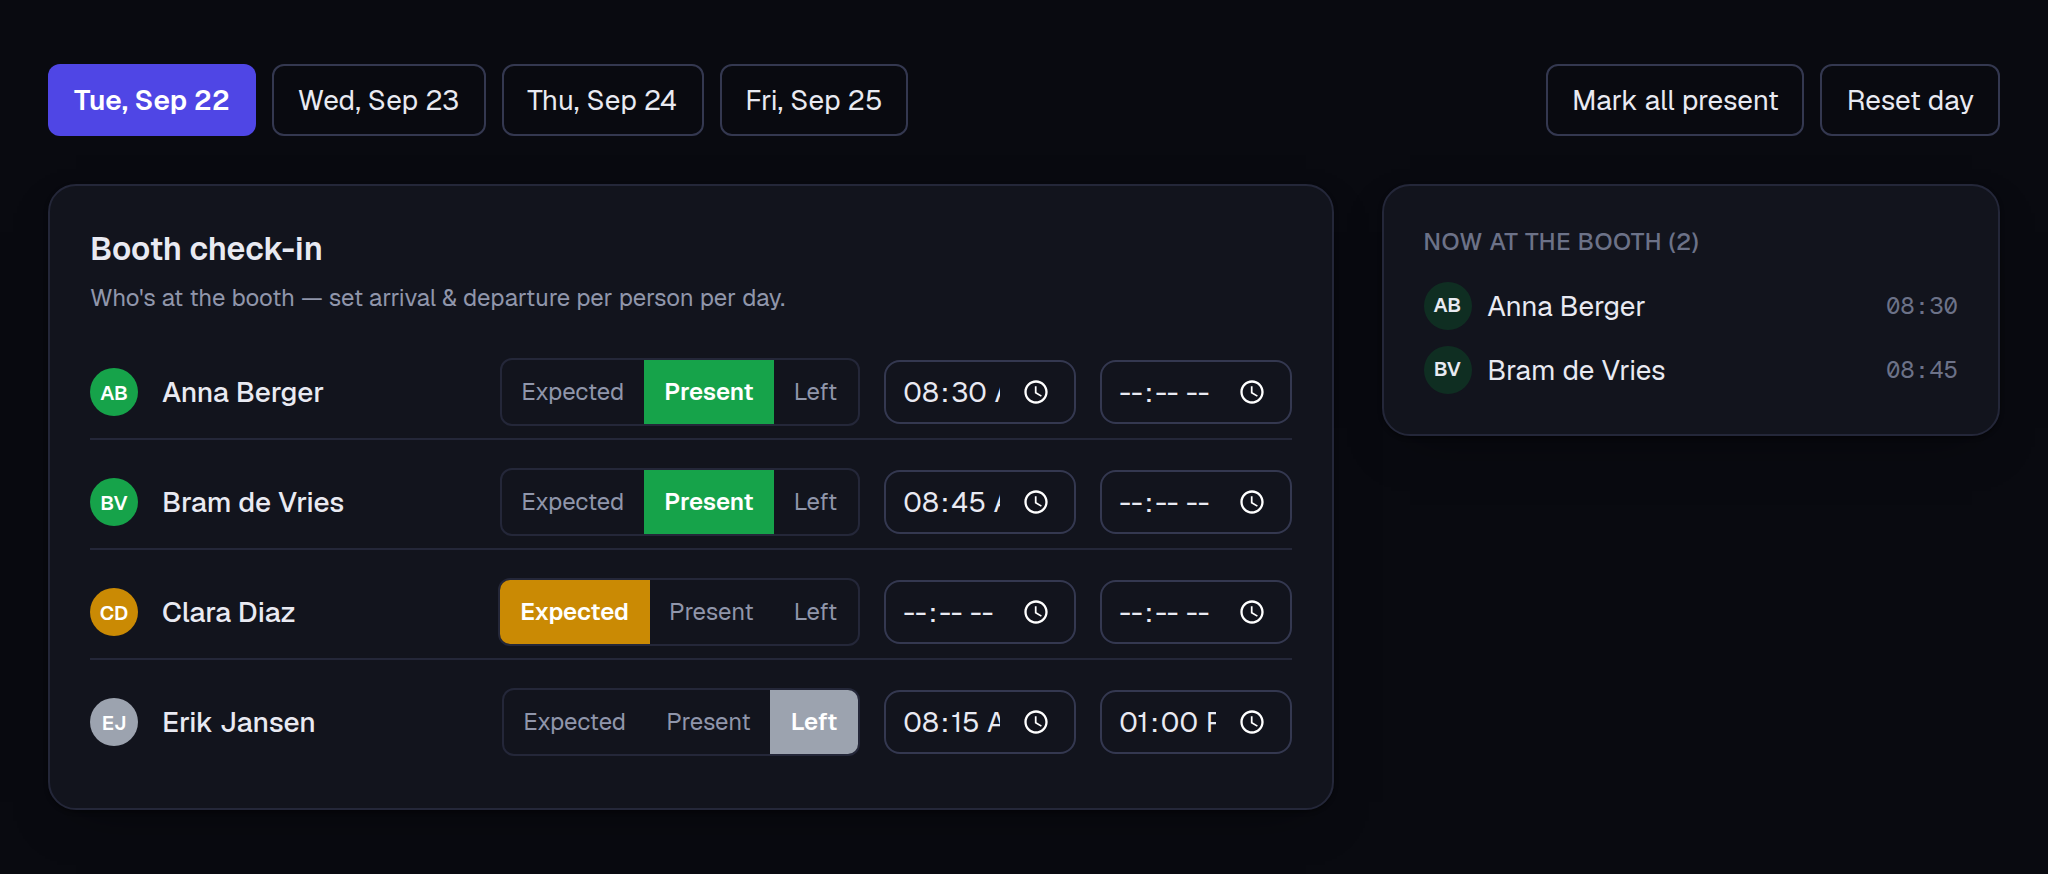This screenshot has width=2048, height=874.
Task: Set Erik Jansen's status to Expected
Action: click(574, 722)
